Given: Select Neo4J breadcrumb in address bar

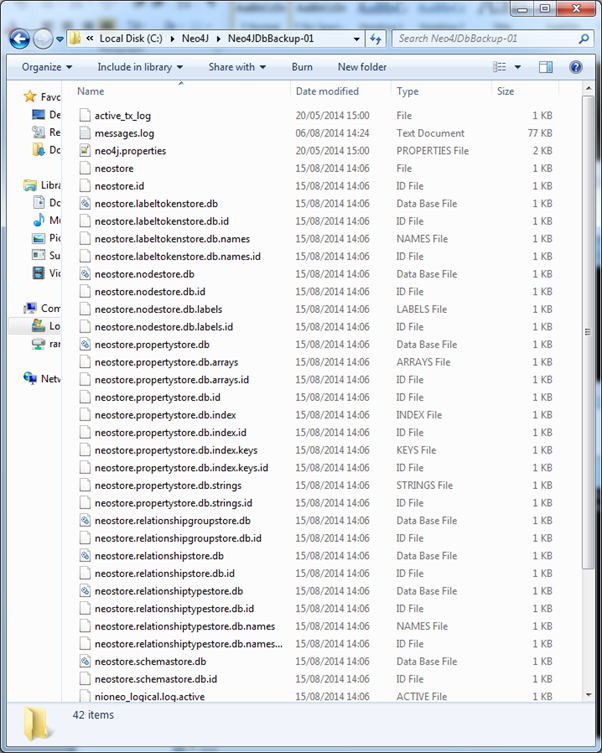Looking at the screenshot, I should tap(195, 38).
